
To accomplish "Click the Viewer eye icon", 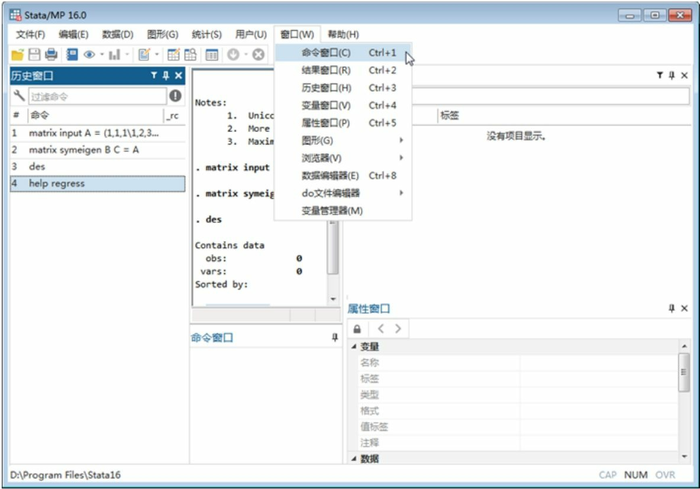I will [x=89, y=54].
